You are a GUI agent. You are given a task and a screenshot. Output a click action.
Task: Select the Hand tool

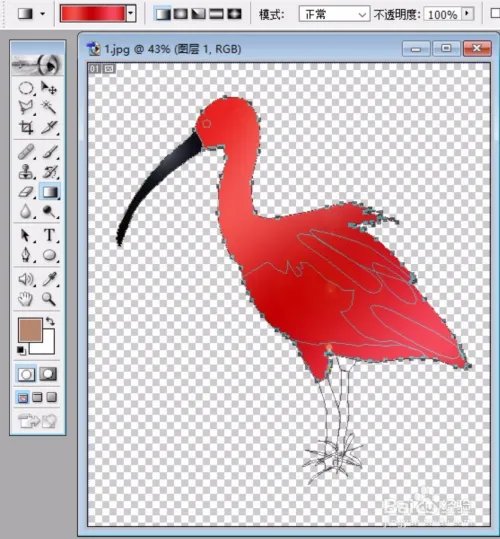coord(26,299)
